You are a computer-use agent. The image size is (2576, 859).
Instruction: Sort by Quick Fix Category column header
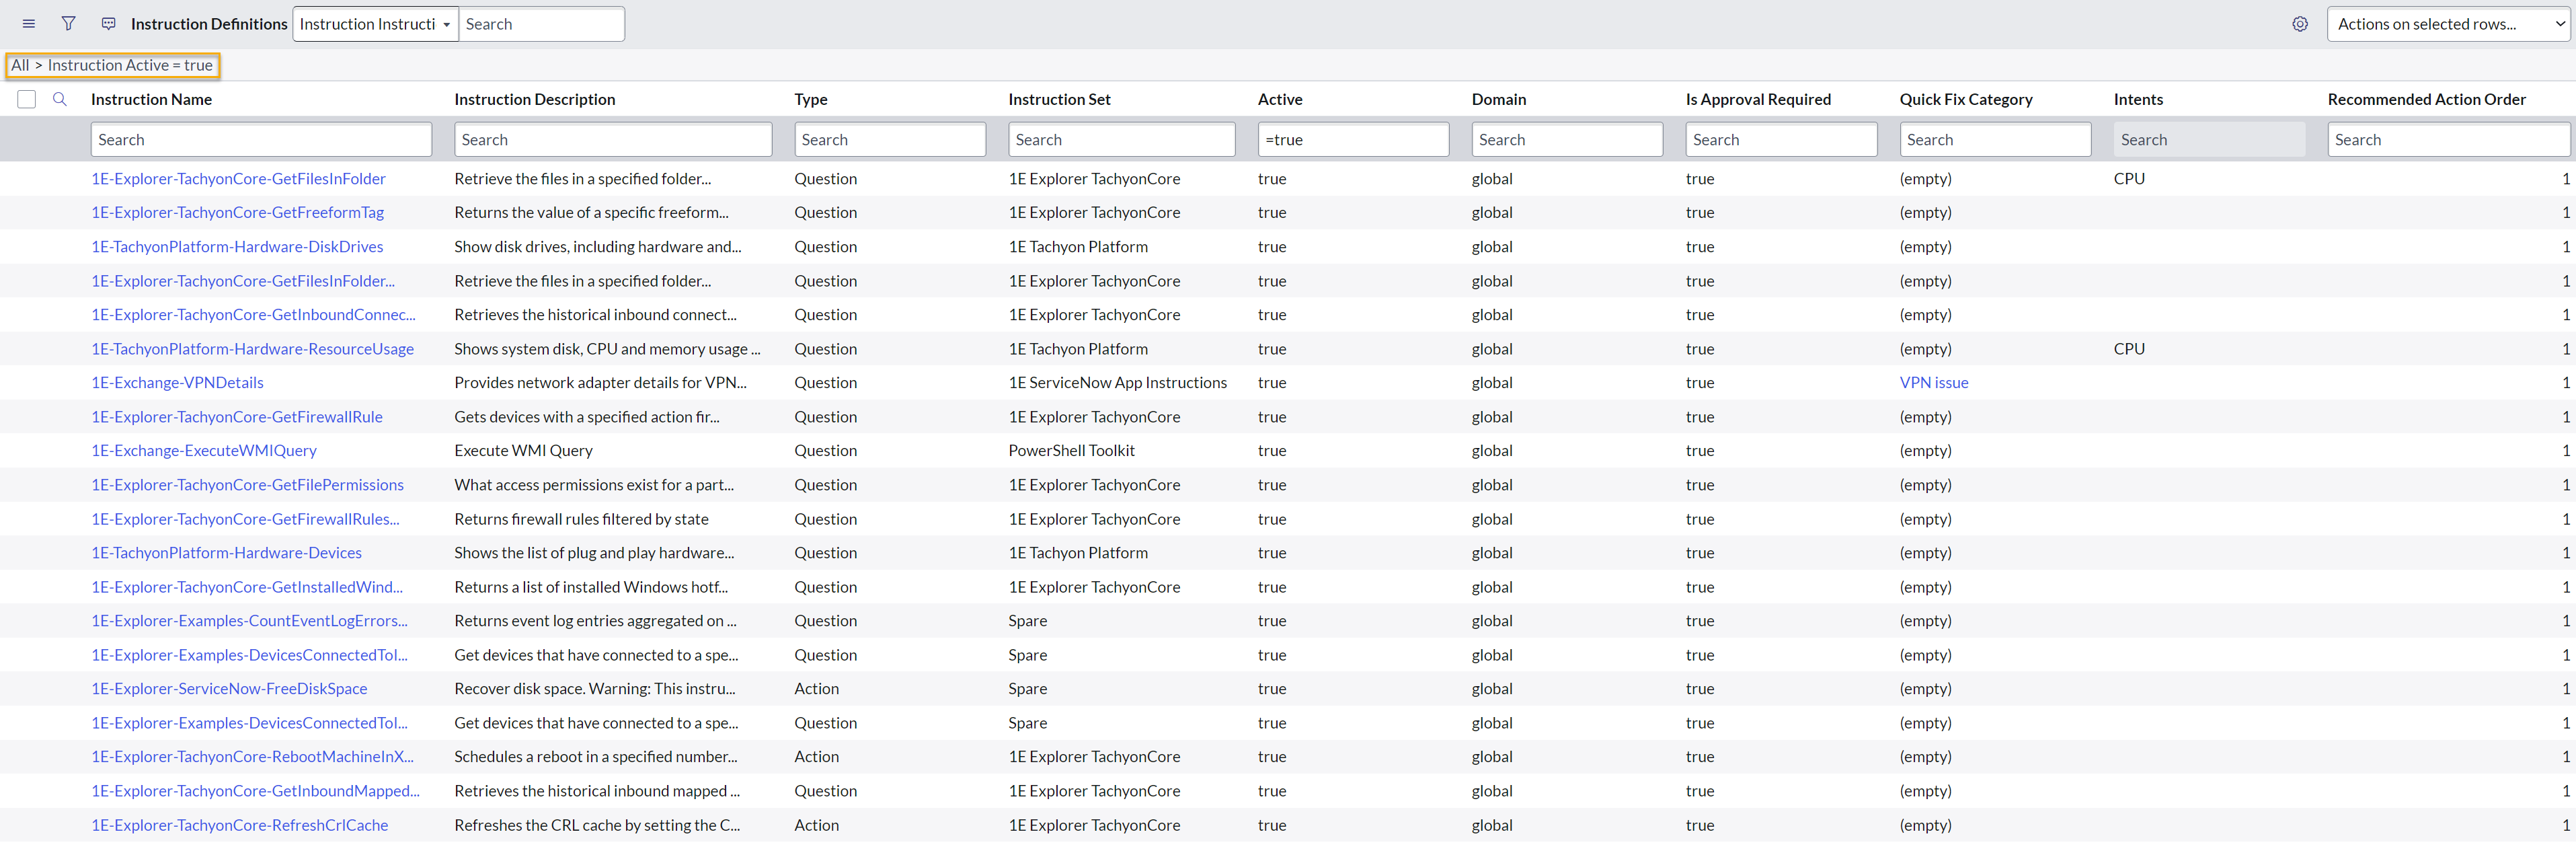[x=1965, y=99]
